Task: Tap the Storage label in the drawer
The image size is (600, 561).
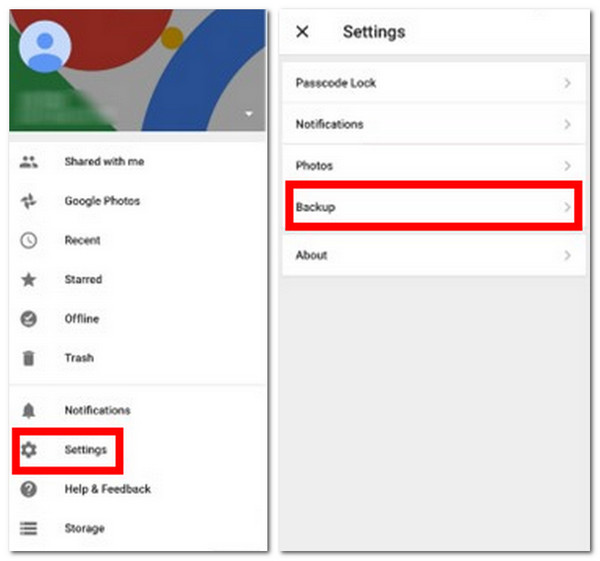Action: pos(84,528)
